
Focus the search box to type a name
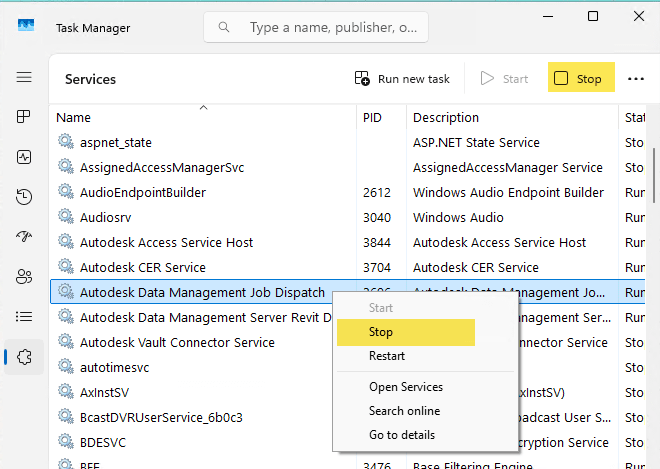point(316,27)
